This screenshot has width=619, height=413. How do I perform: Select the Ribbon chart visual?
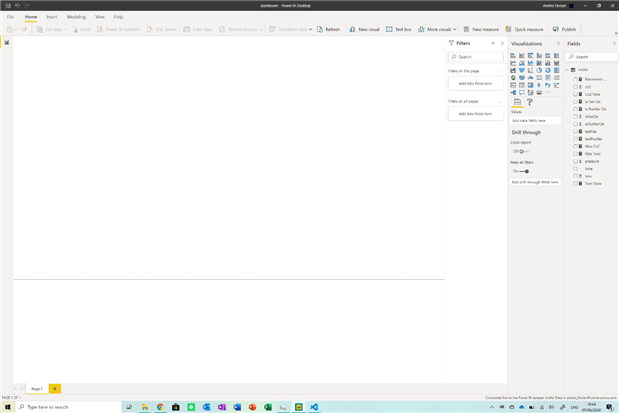(x=556, y=63)
